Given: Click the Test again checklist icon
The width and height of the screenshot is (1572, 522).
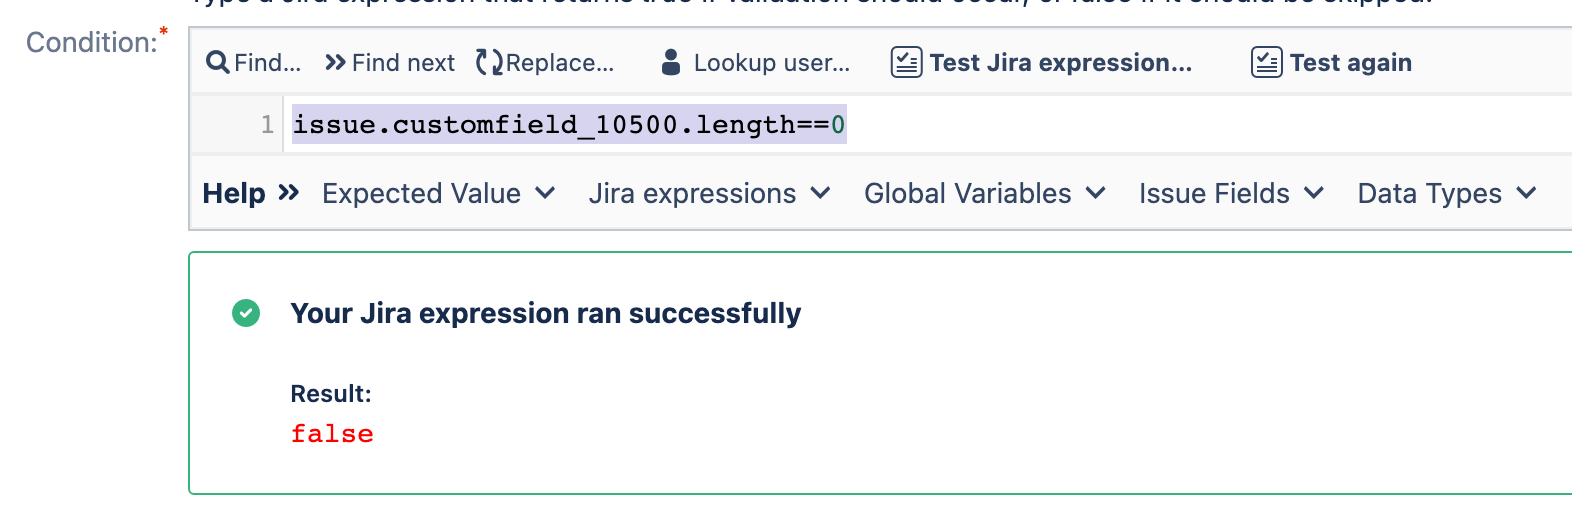Looking at the screenshot, I should [x=1266, y=62].
